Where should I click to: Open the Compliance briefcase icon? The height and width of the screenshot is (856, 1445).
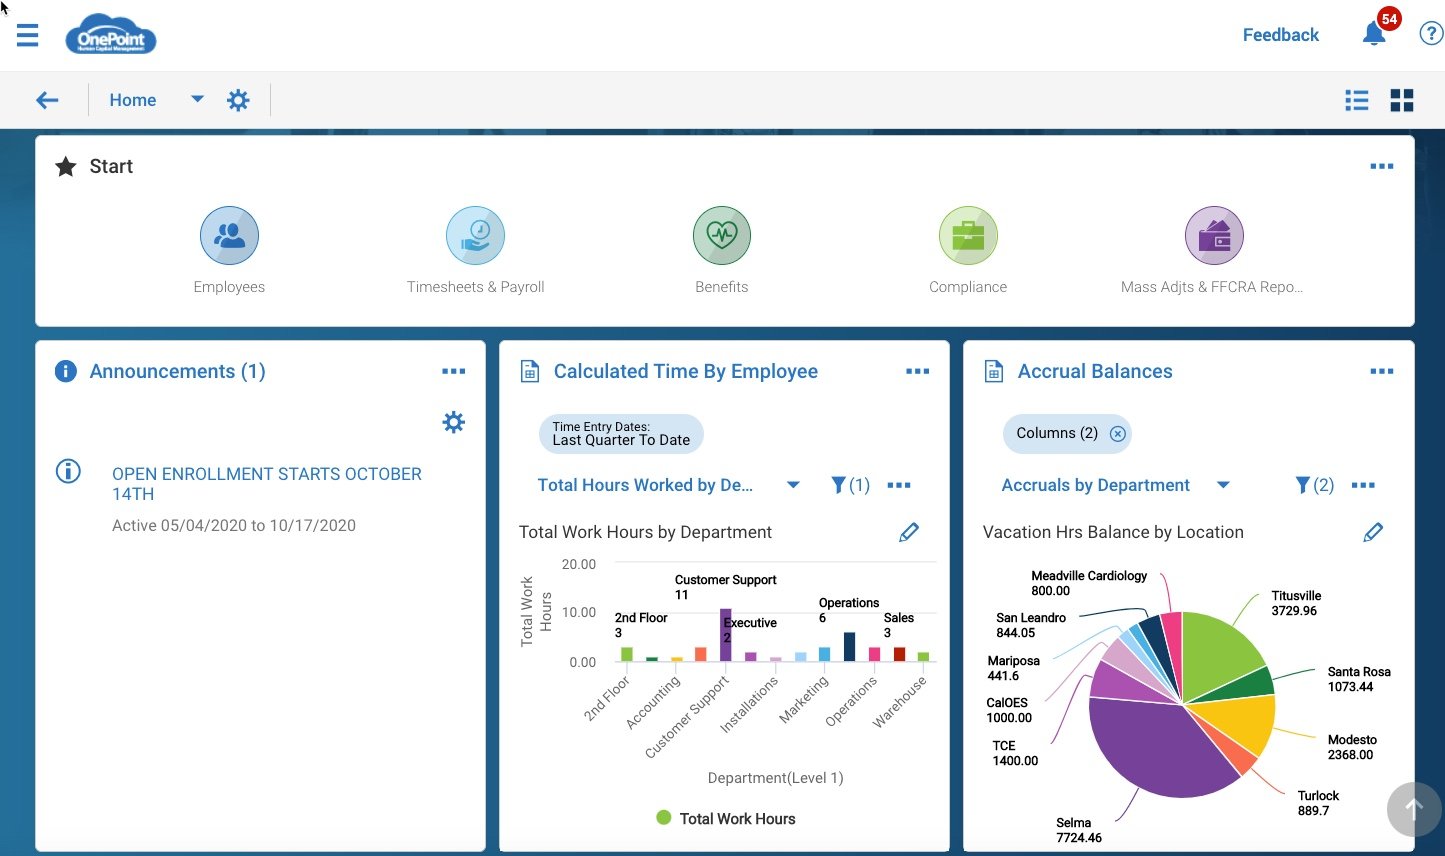click(968, 236)
